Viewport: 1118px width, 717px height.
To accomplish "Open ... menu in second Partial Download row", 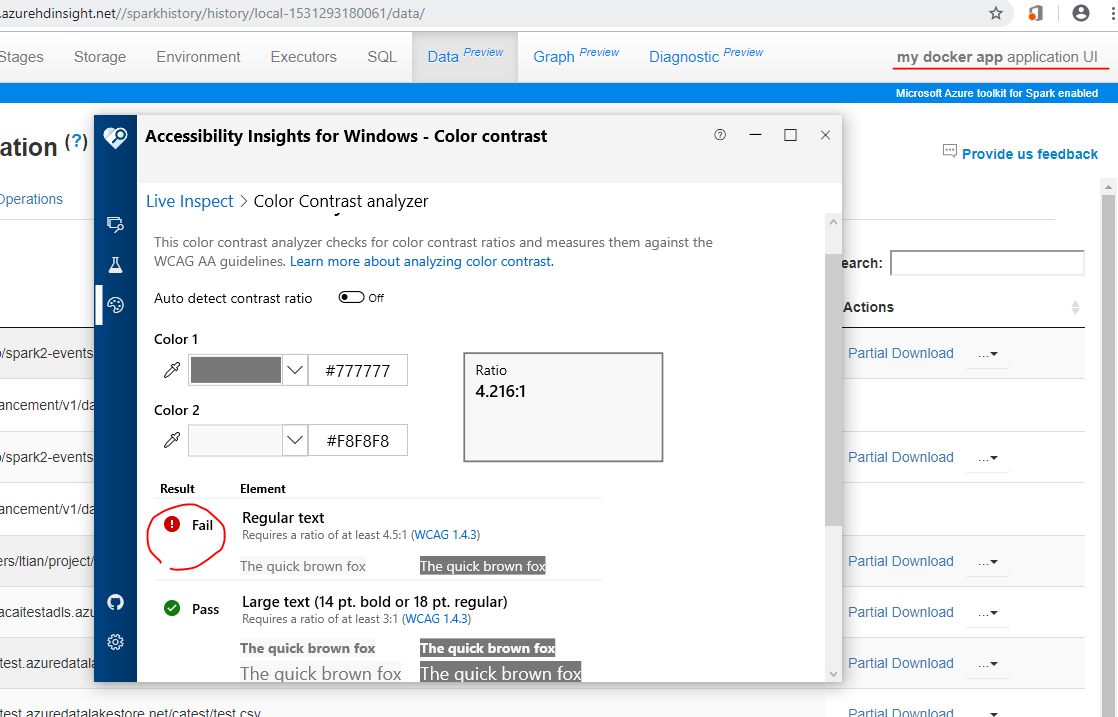I will coord(988,458).
